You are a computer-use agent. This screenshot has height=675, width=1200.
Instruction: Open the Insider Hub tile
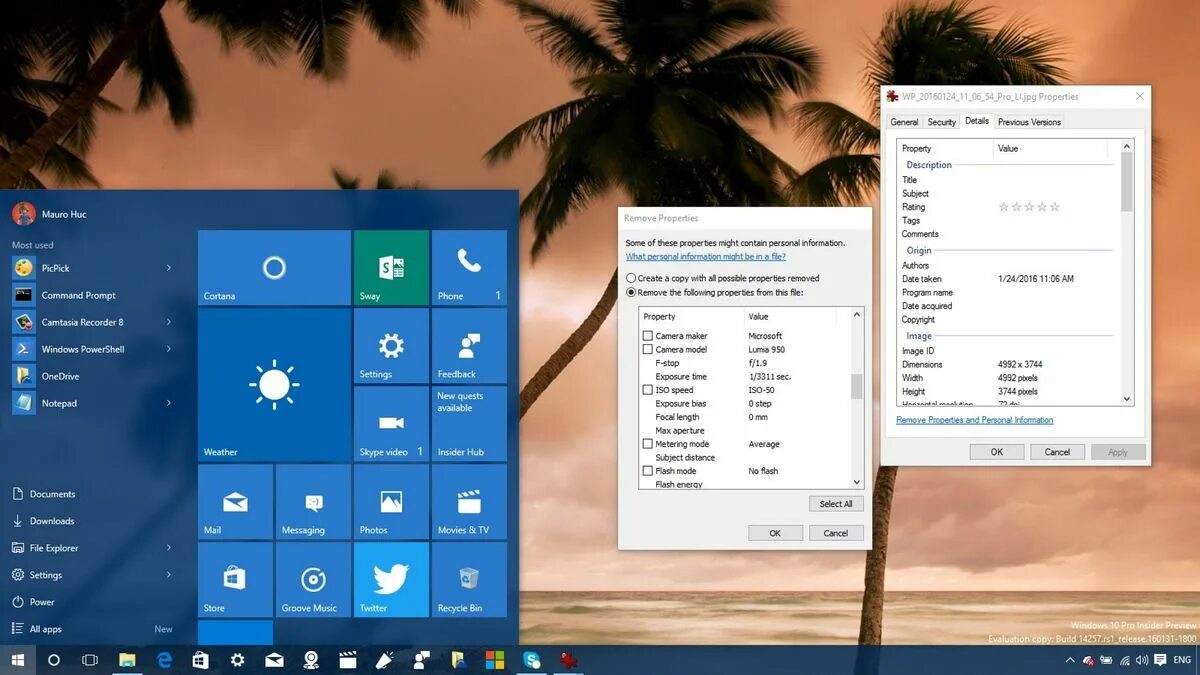(469, 423)
